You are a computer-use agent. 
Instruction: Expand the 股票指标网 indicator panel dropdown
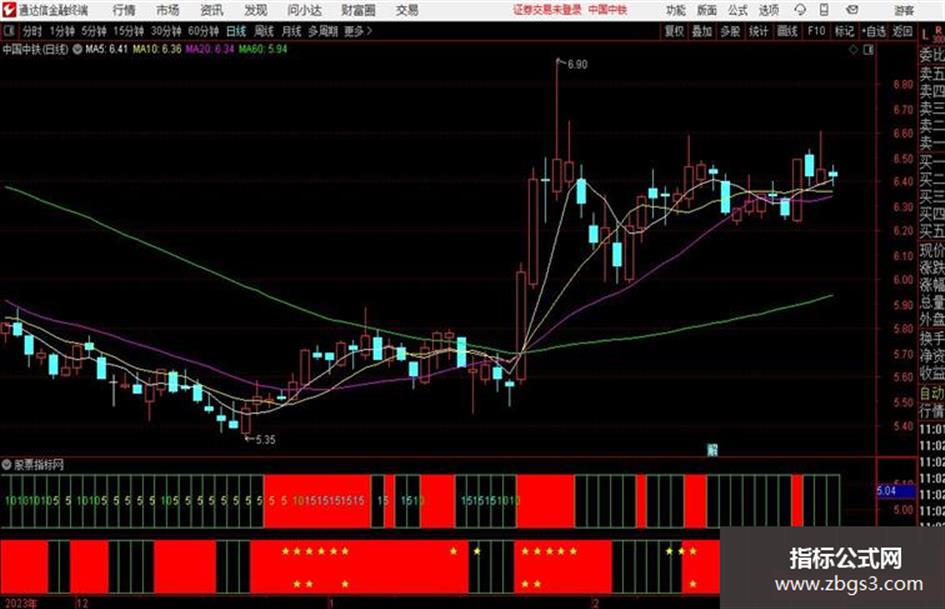coord(7,465)
